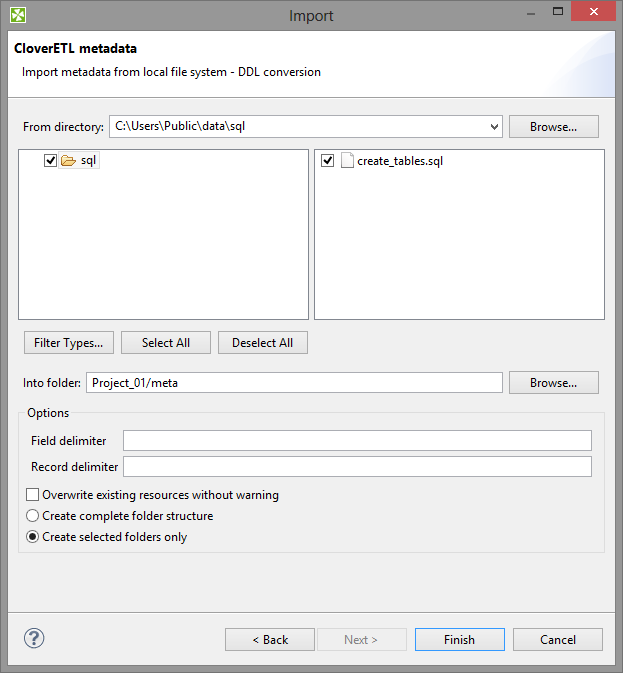Click the Finish button
Viewport: 623px width, 673px height.
click(x=460, y=640)
